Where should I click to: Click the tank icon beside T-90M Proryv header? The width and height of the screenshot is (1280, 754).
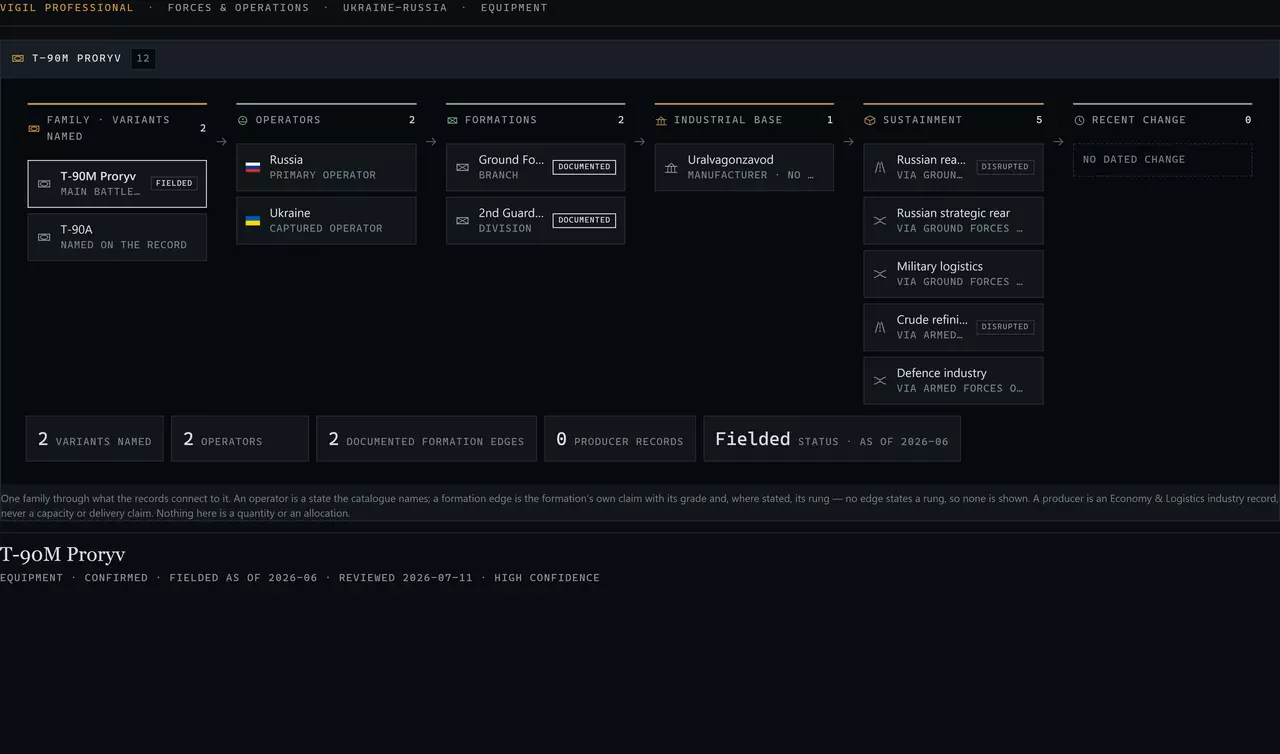pos(18,59)
